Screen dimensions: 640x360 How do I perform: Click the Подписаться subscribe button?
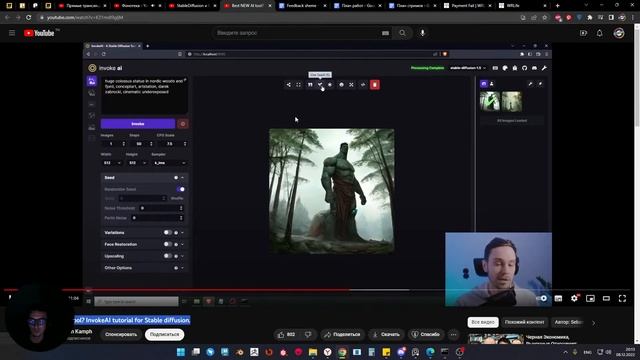(x=164, y=334)
